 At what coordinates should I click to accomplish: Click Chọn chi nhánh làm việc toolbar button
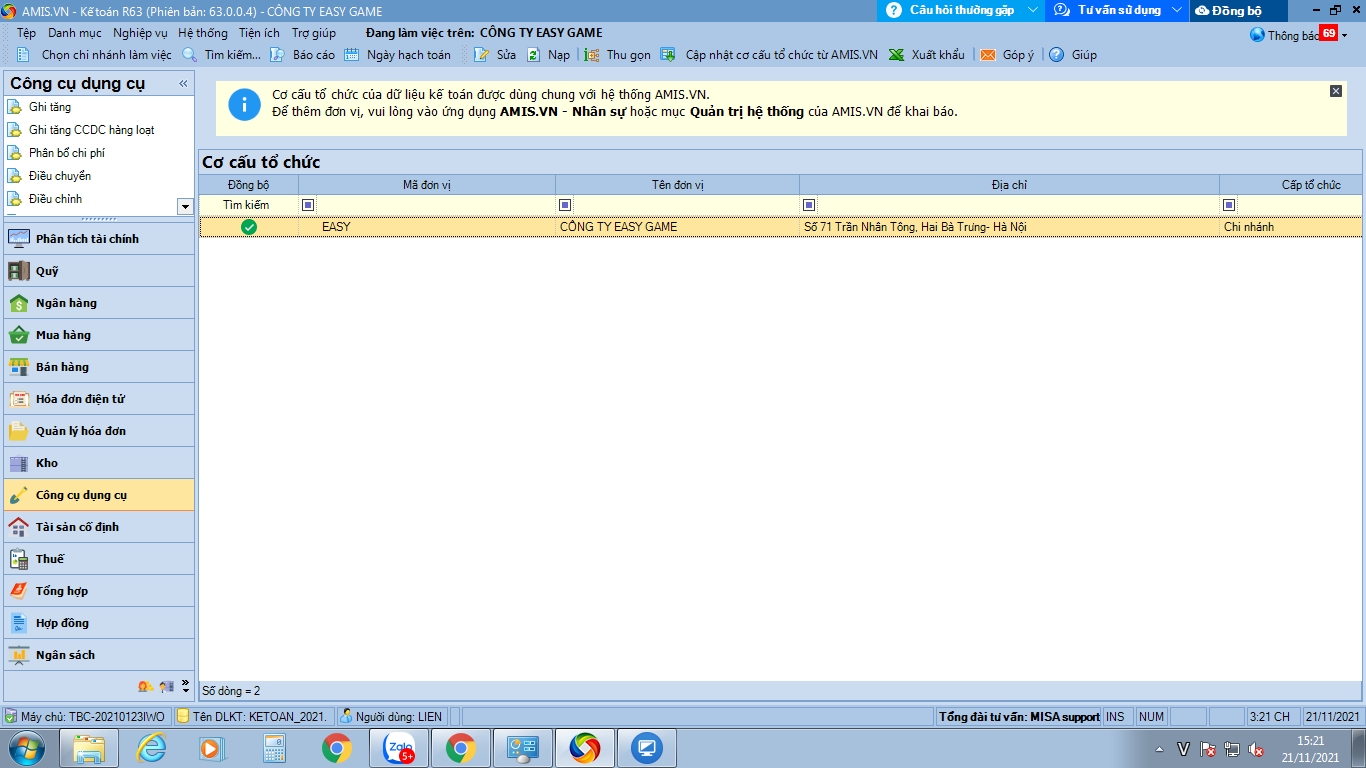(x=94, y=55)
